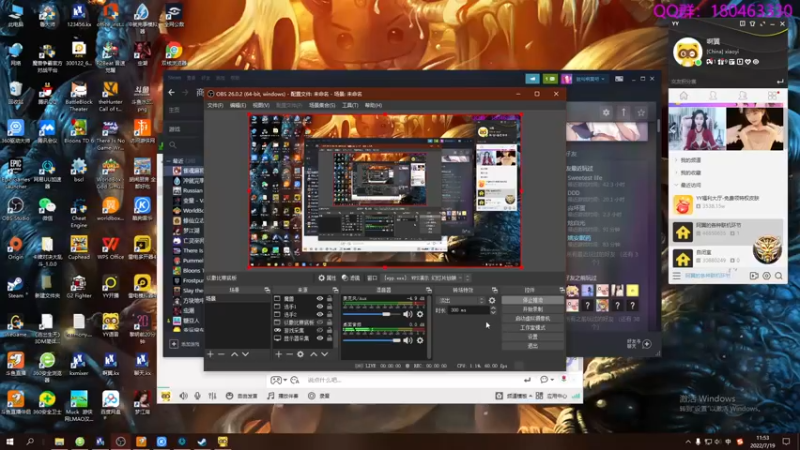Open transition properties gear in OBS
The image size is (800, 450).
pos(492,301)
